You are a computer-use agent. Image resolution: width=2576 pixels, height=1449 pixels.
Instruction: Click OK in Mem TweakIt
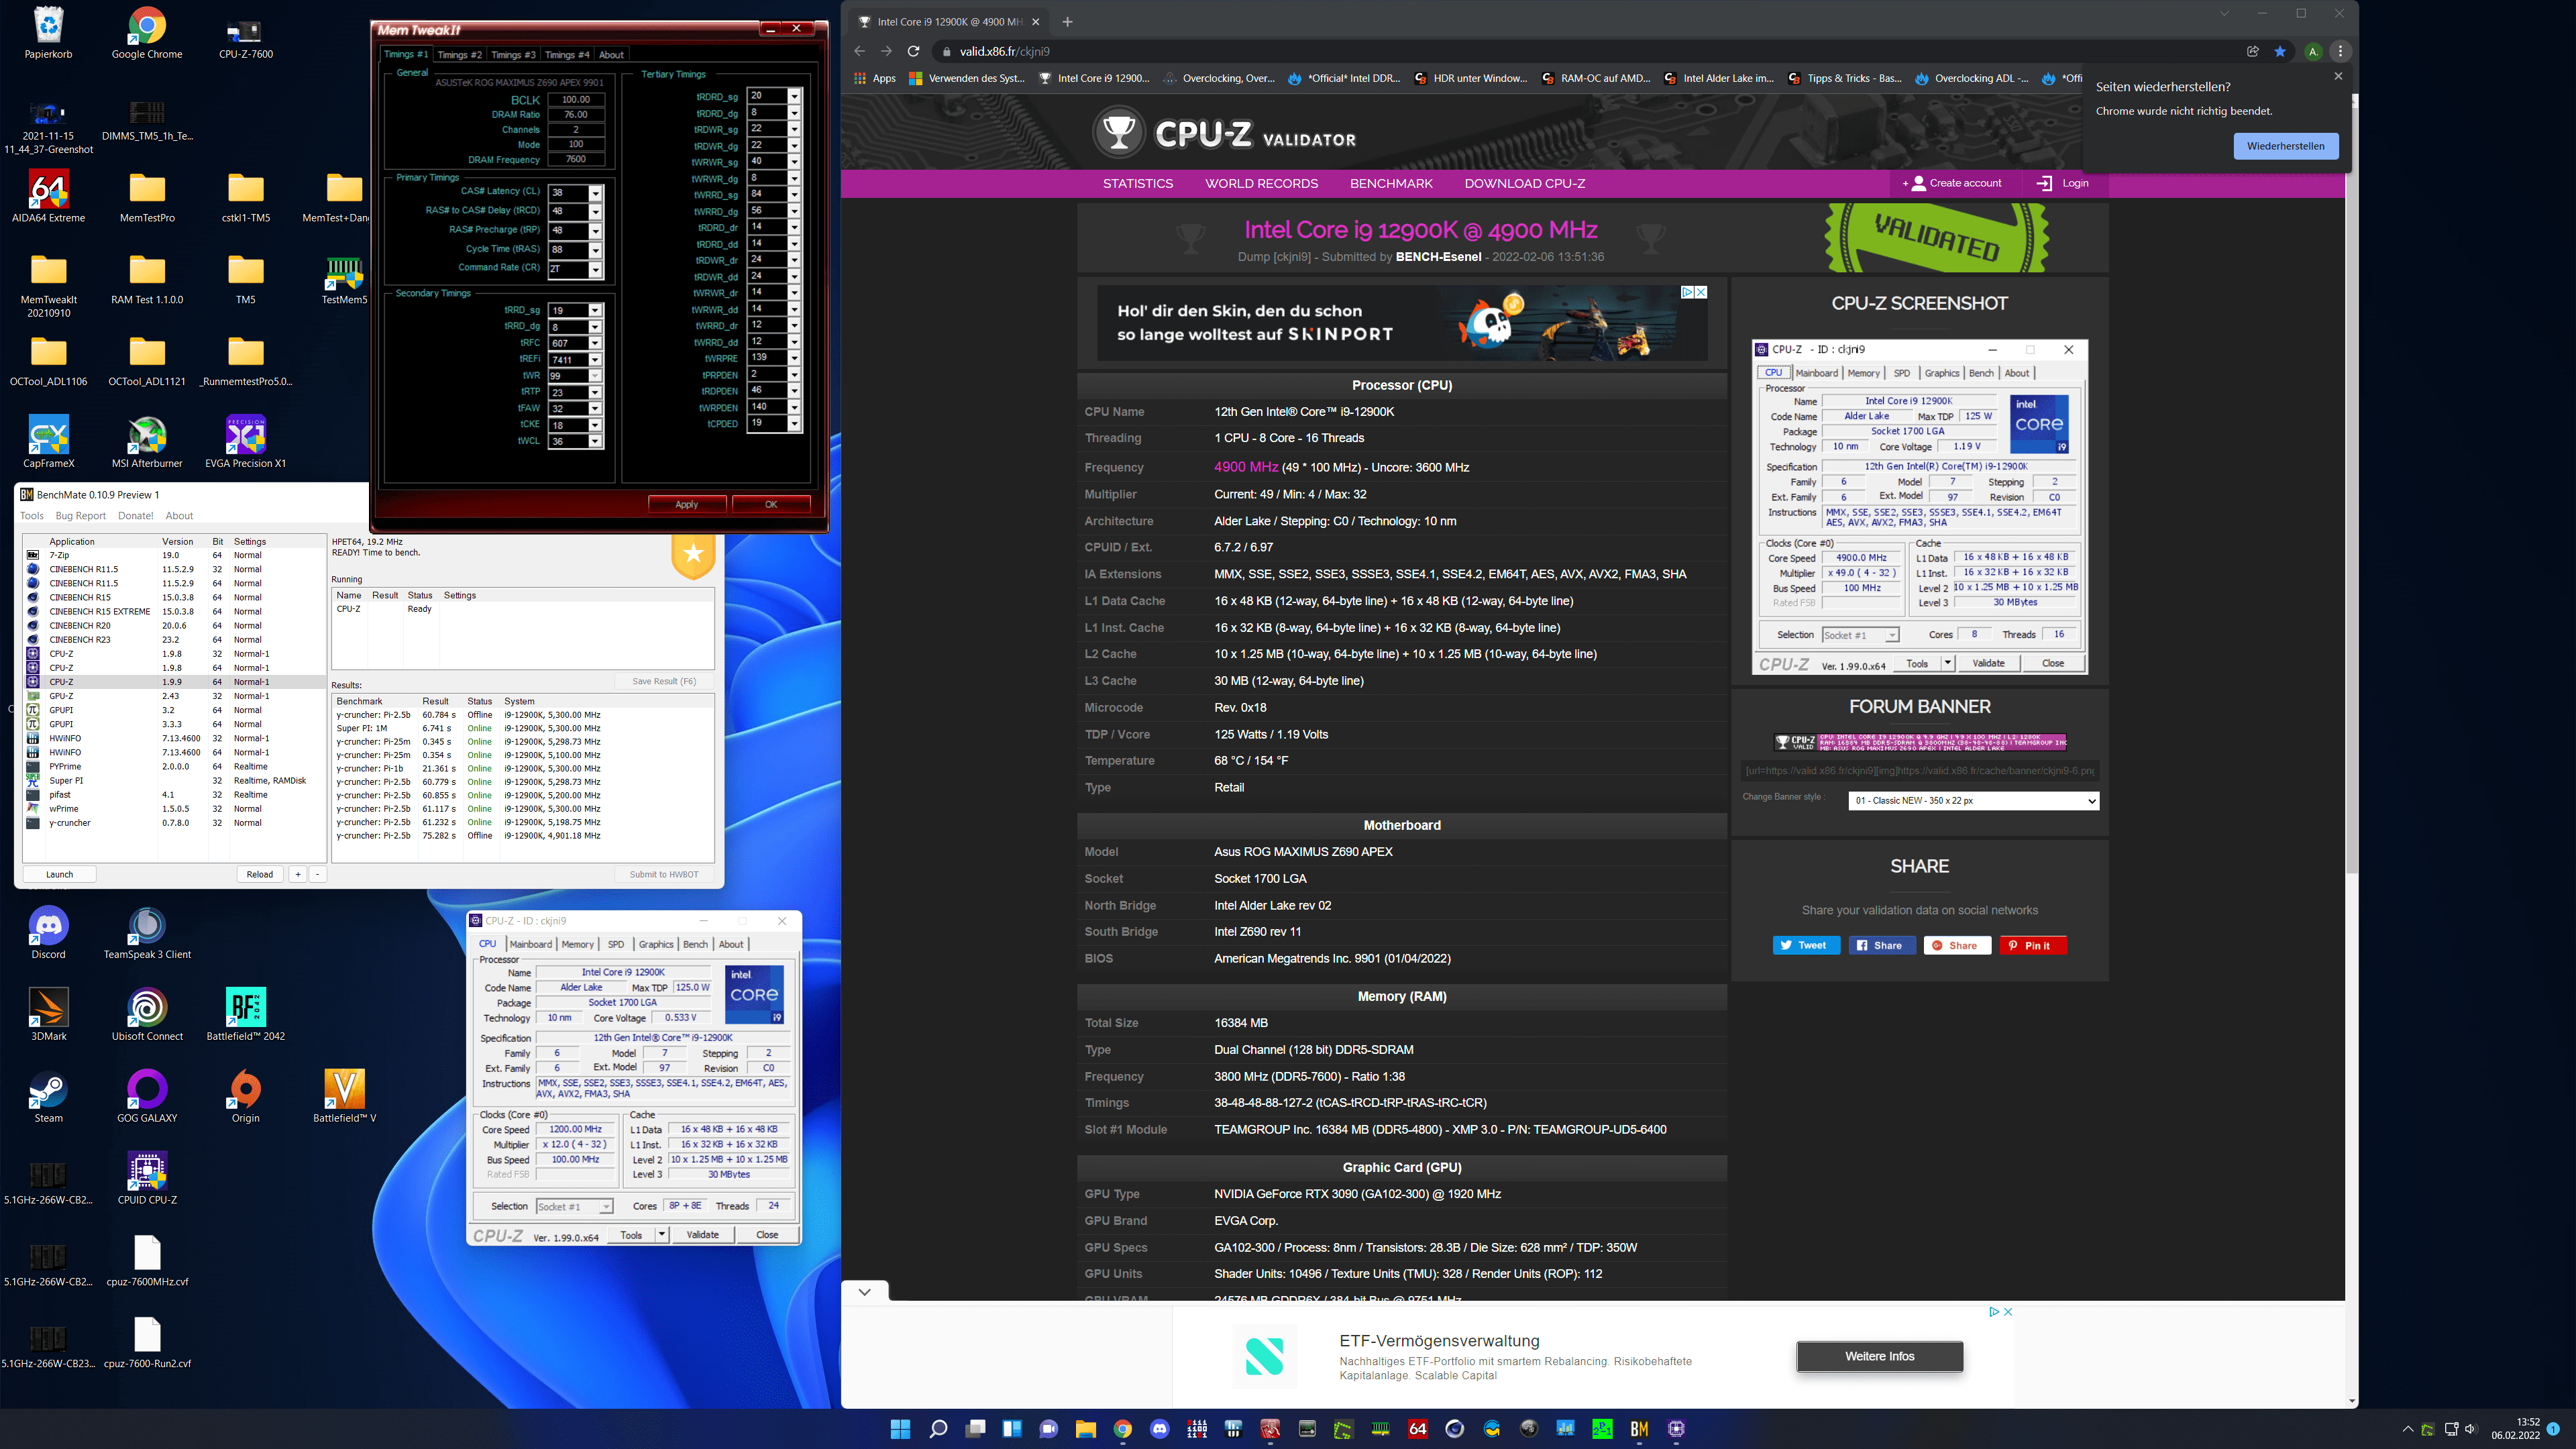click(x=771, y=504)
